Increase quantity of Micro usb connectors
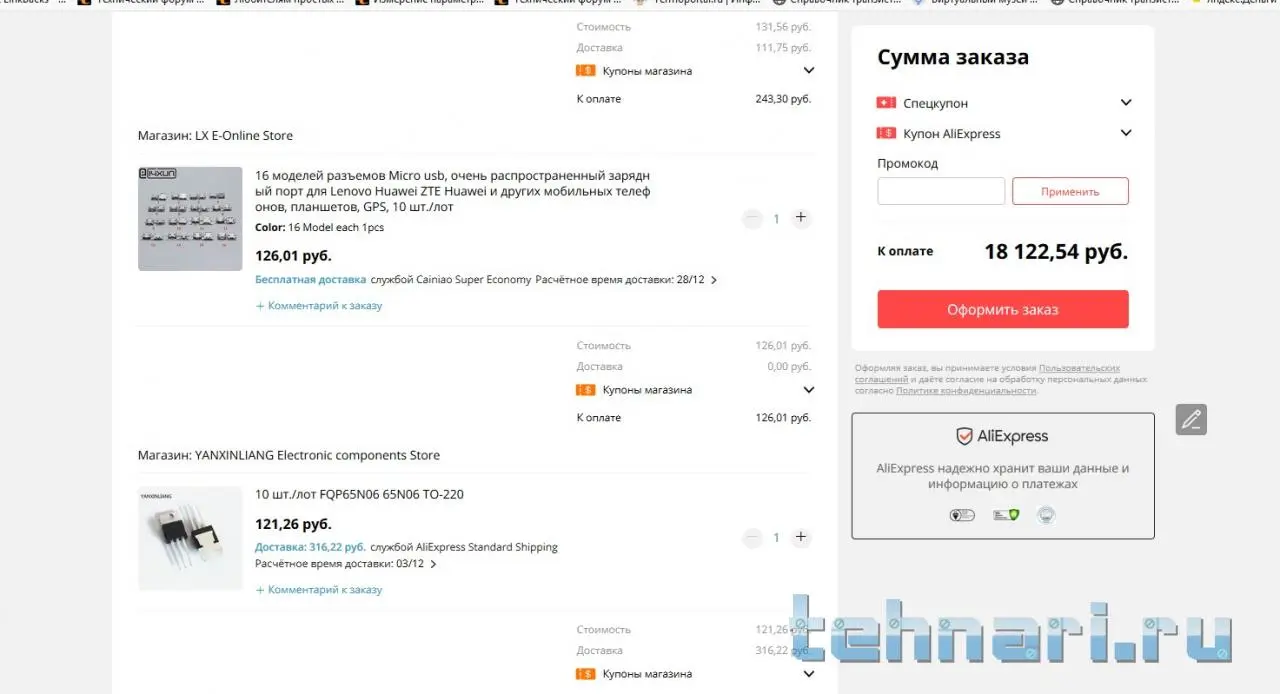1280x694 pixels. pos(801,218)
